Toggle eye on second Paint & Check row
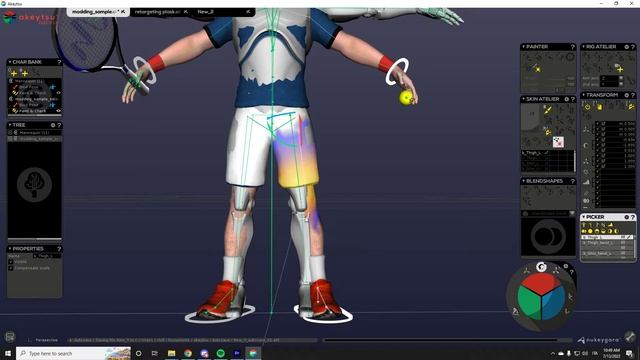The image size is (640, 360). 58,111
